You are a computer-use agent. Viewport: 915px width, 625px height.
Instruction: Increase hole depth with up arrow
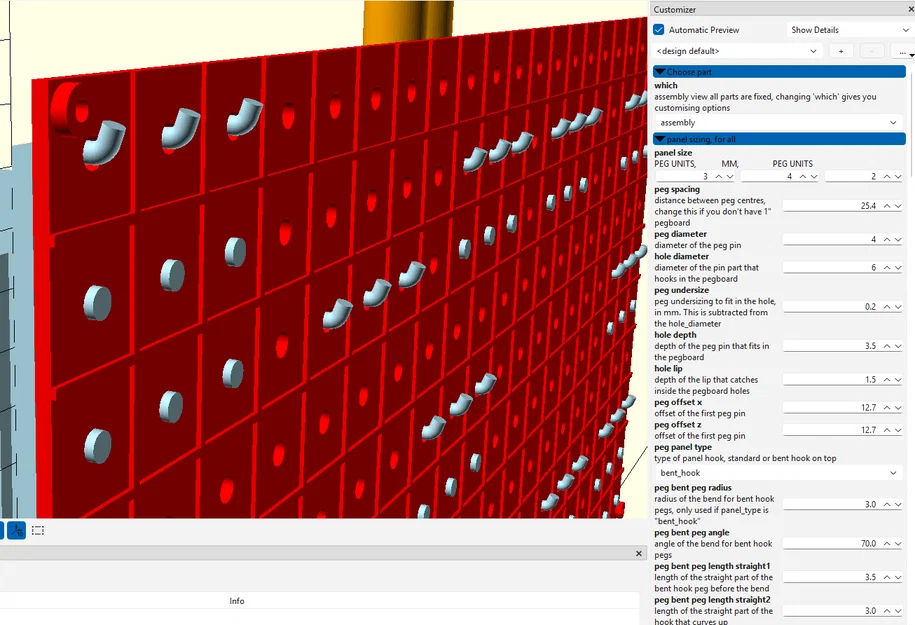tap(887, 346)
